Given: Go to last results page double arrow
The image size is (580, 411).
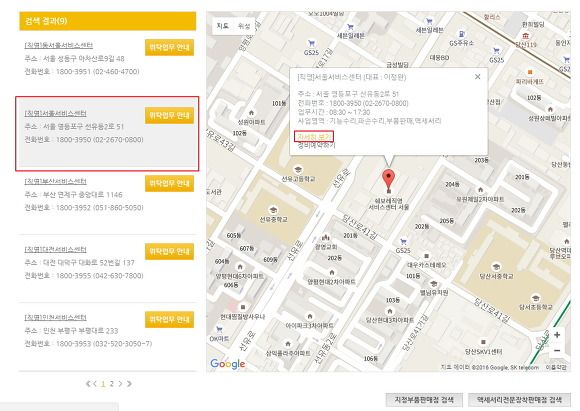Looking at the screenshot, I should tap(129, 384).
